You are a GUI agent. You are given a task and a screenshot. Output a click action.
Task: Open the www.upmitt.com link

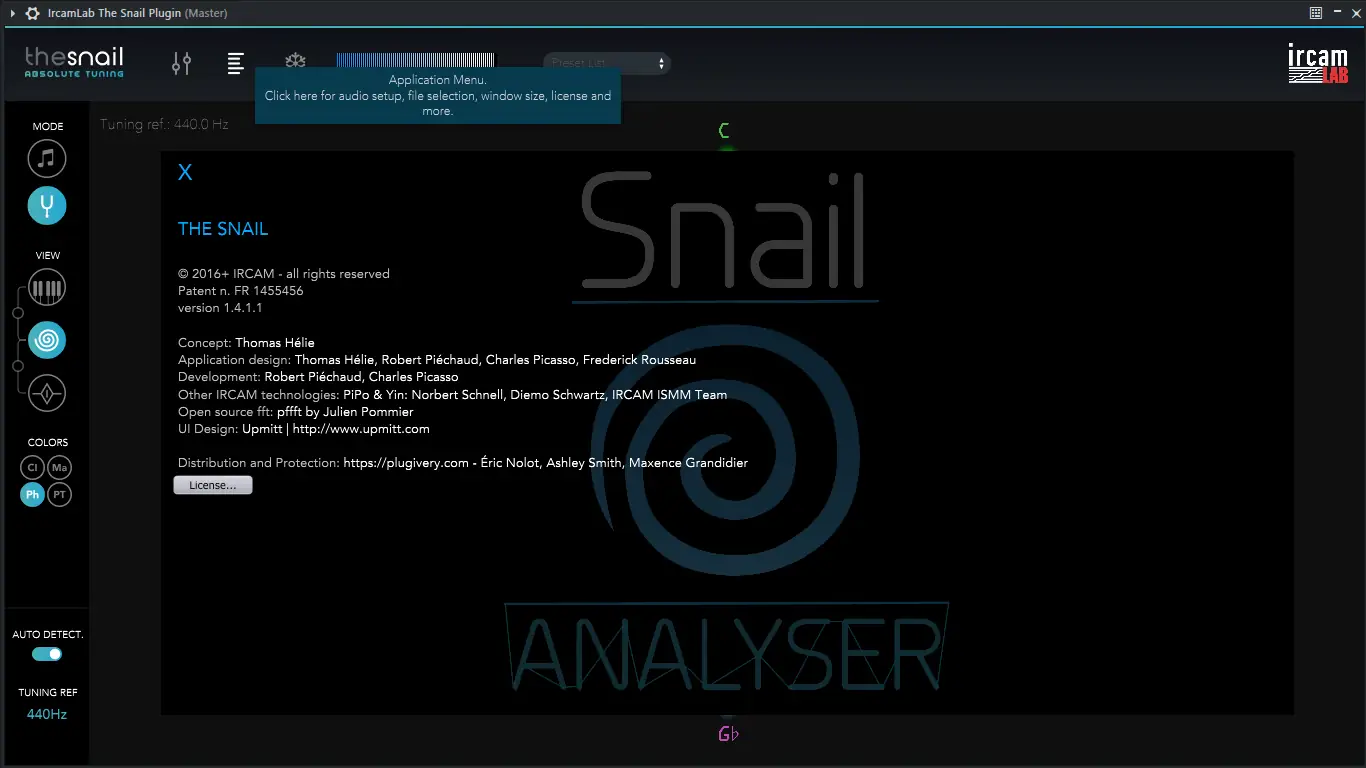click(361, 429)
